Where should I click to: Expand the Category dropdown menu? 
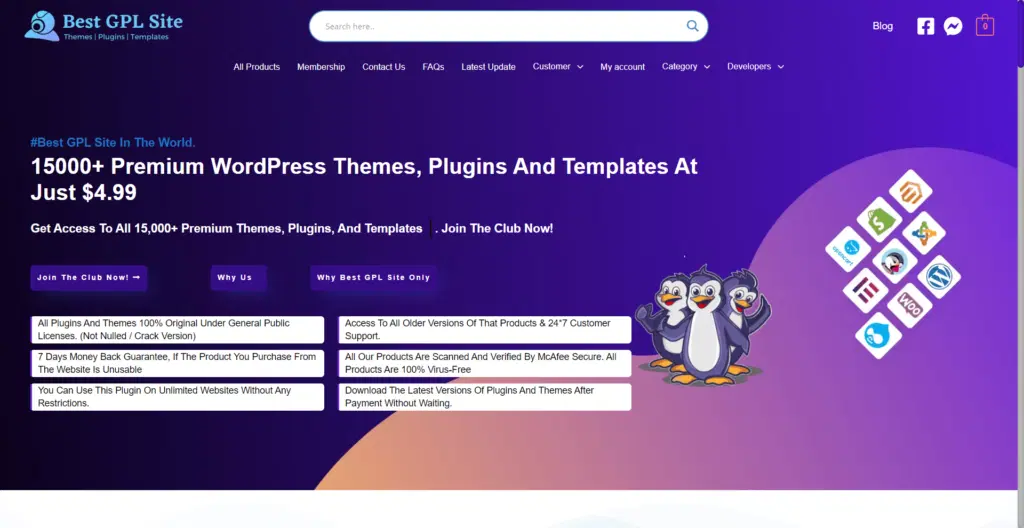click(x=686, y=67)
